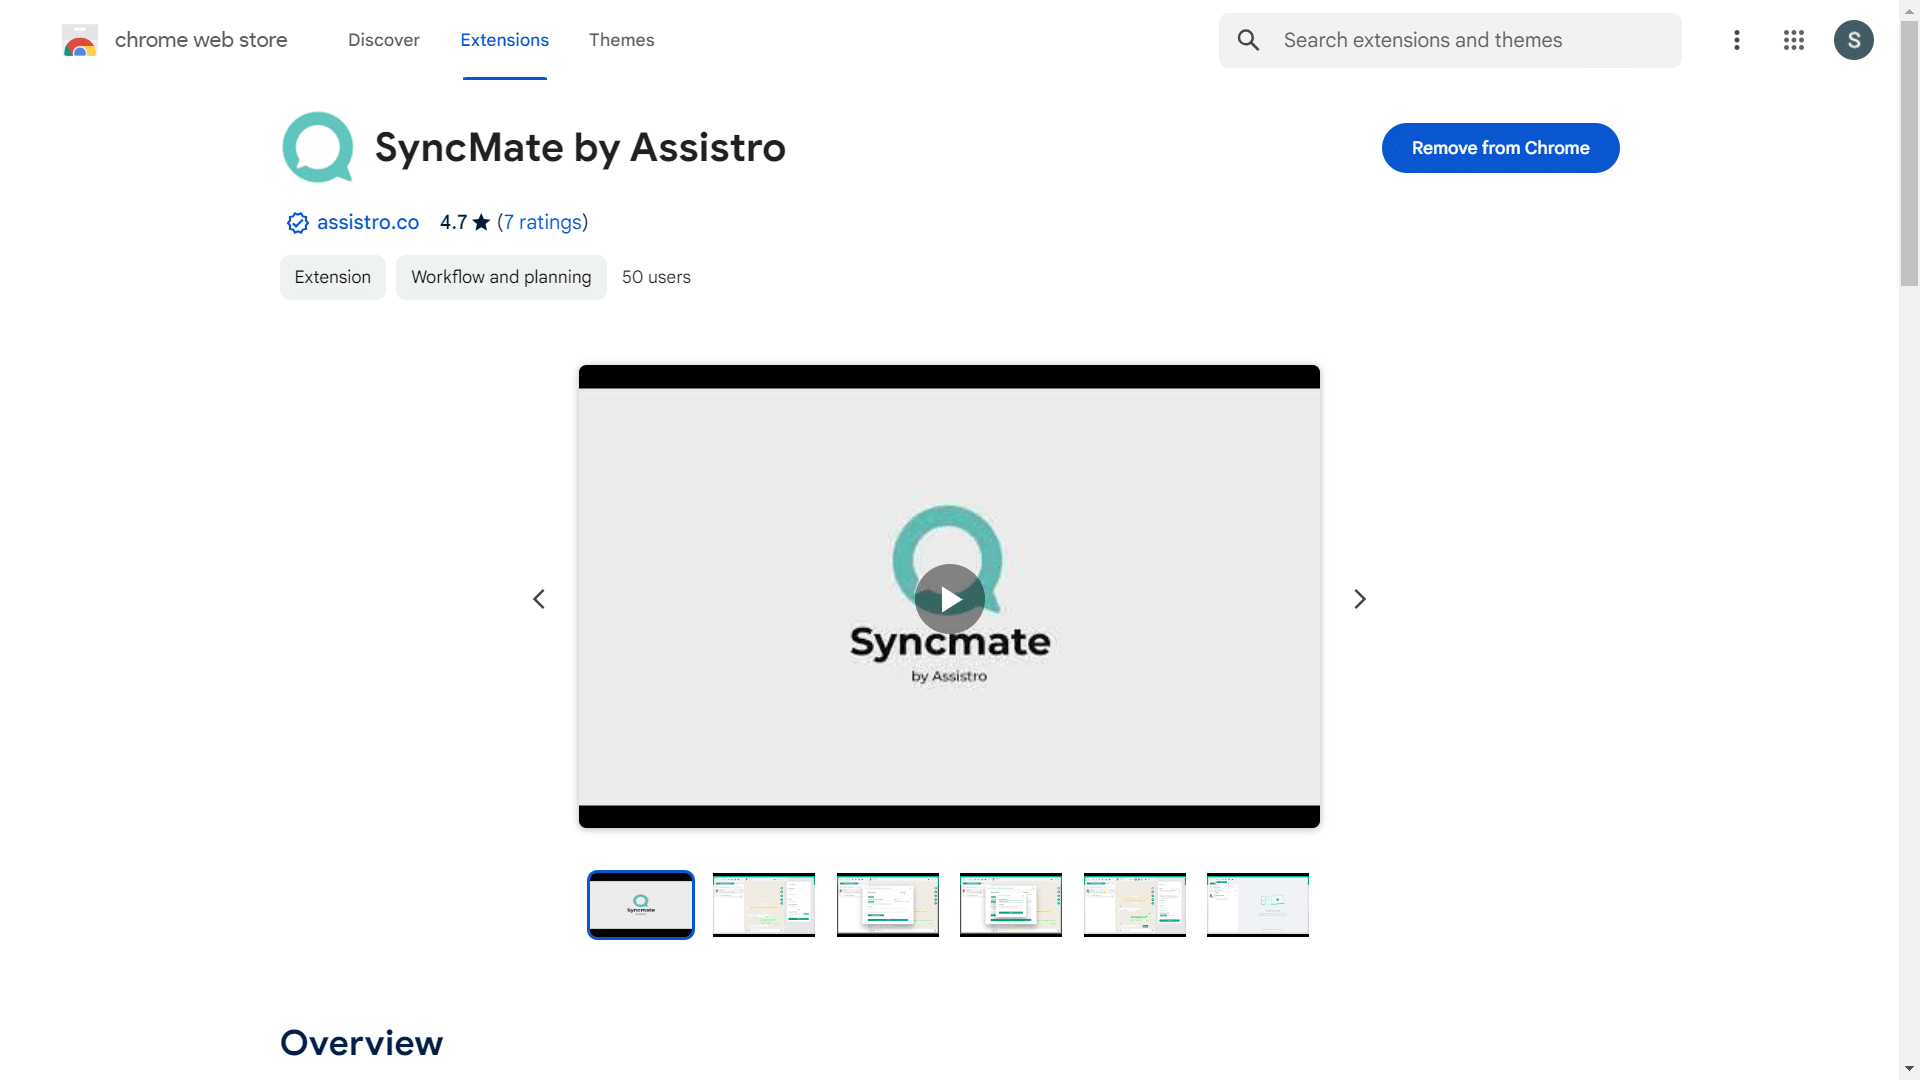Click the Workflow and planning category chip
The image size is (1920, 1080).
[501, 277]
